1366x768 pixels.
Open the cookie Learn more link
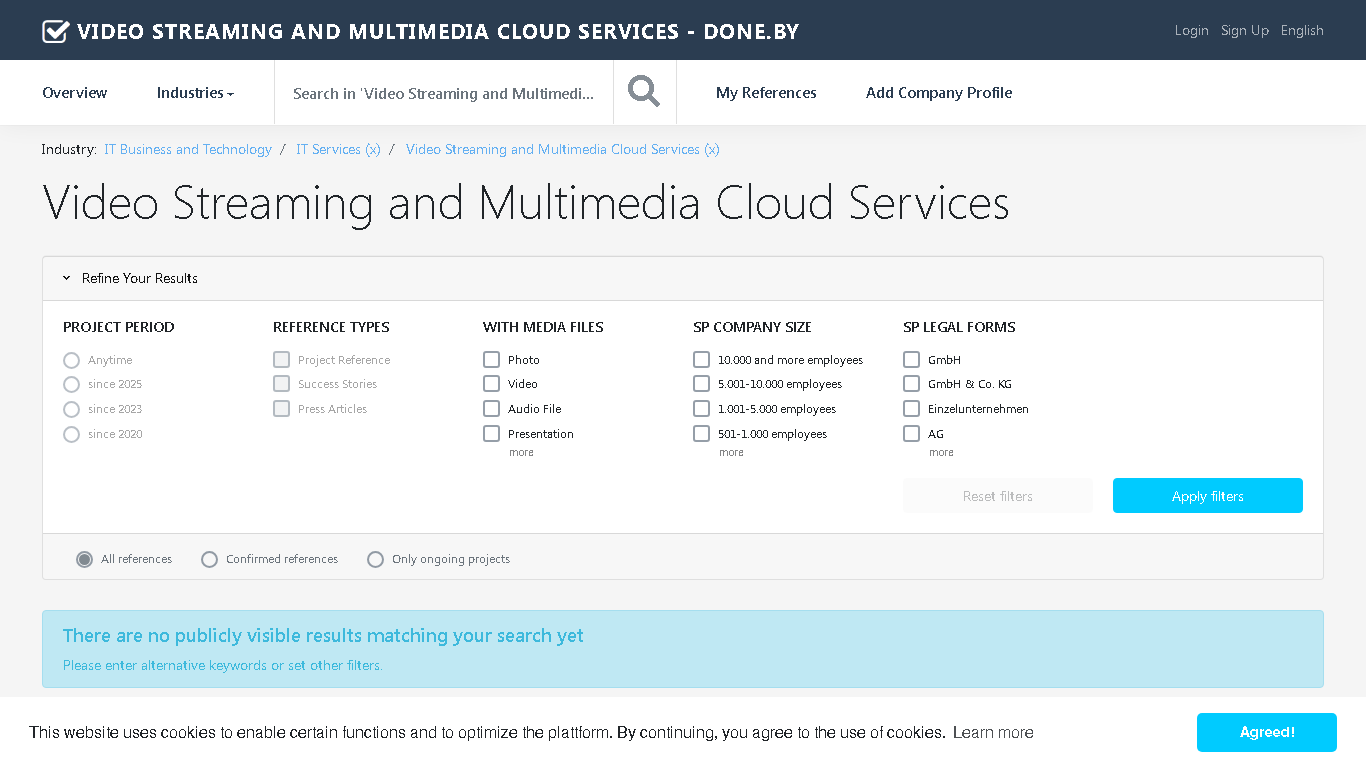pos(993,733)
